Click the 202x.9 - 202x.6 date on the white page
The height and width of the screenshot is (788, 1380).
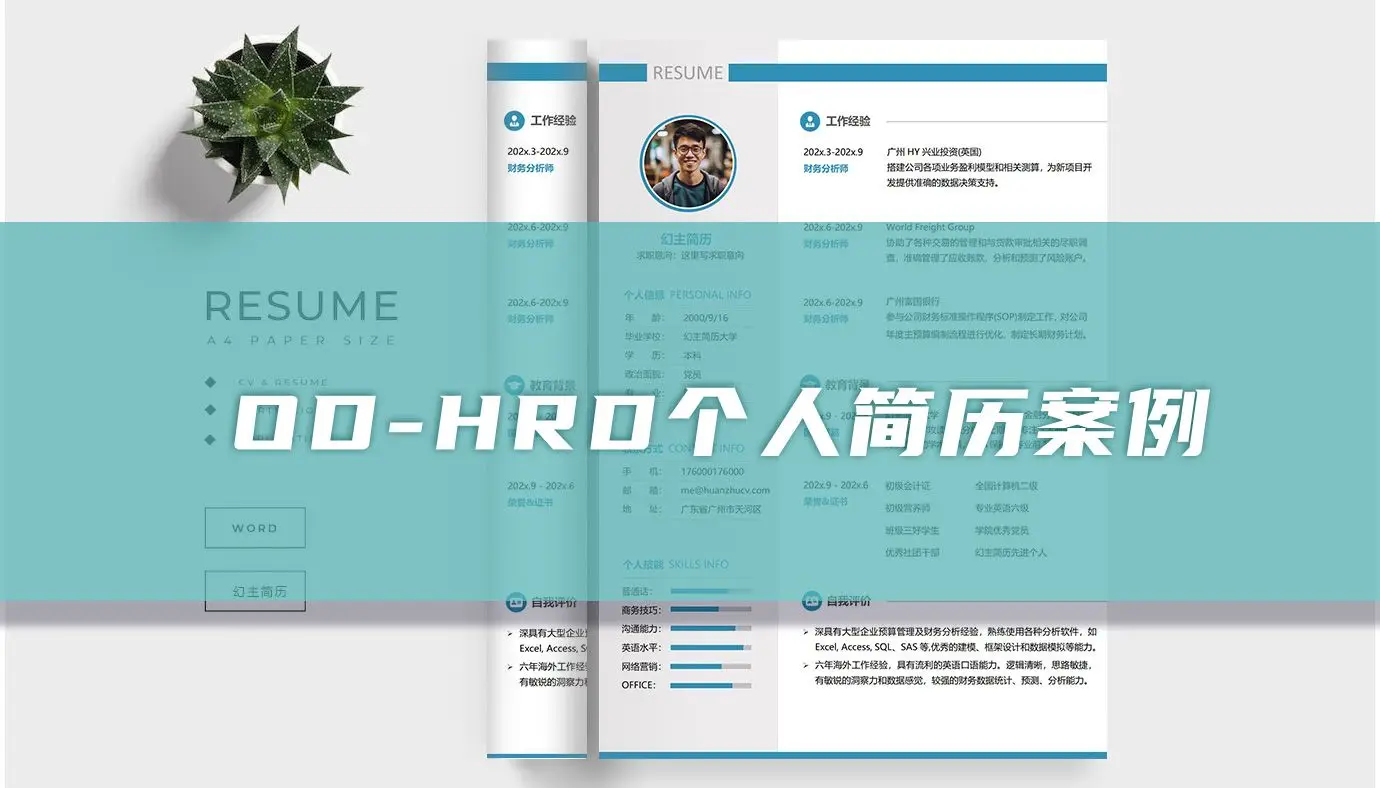(x=836, y=485)
